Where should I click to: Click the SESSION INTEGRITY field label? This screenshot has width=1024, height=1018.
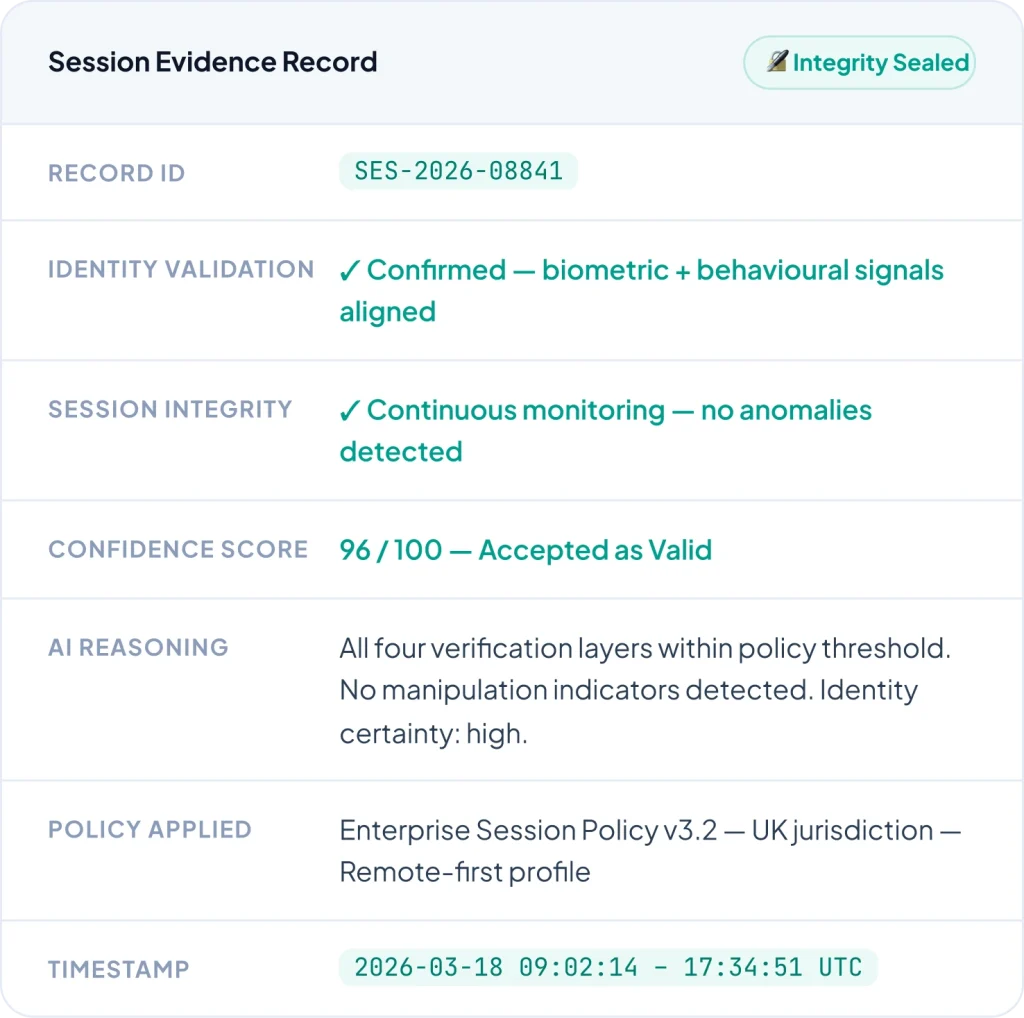tap(170, 409)
